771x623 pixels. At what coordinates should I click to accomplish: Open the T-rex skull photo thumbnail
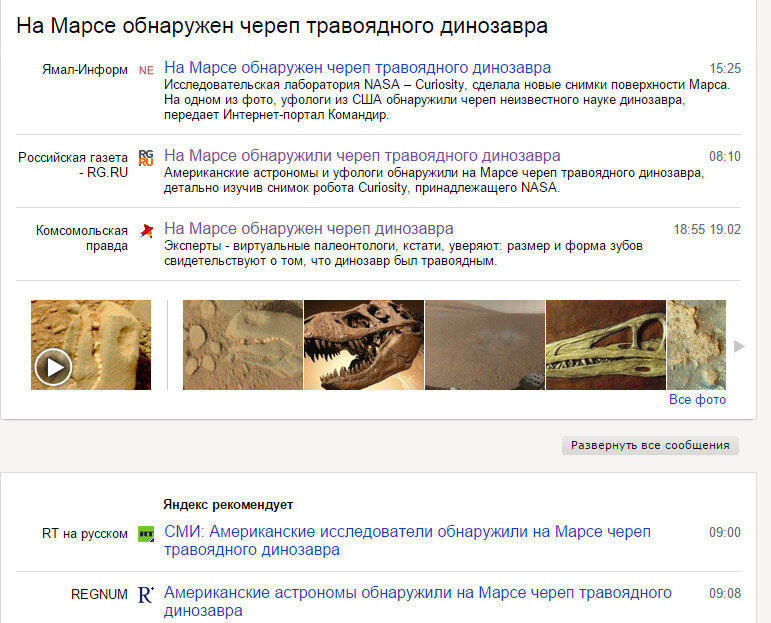(x=364, y=345)
